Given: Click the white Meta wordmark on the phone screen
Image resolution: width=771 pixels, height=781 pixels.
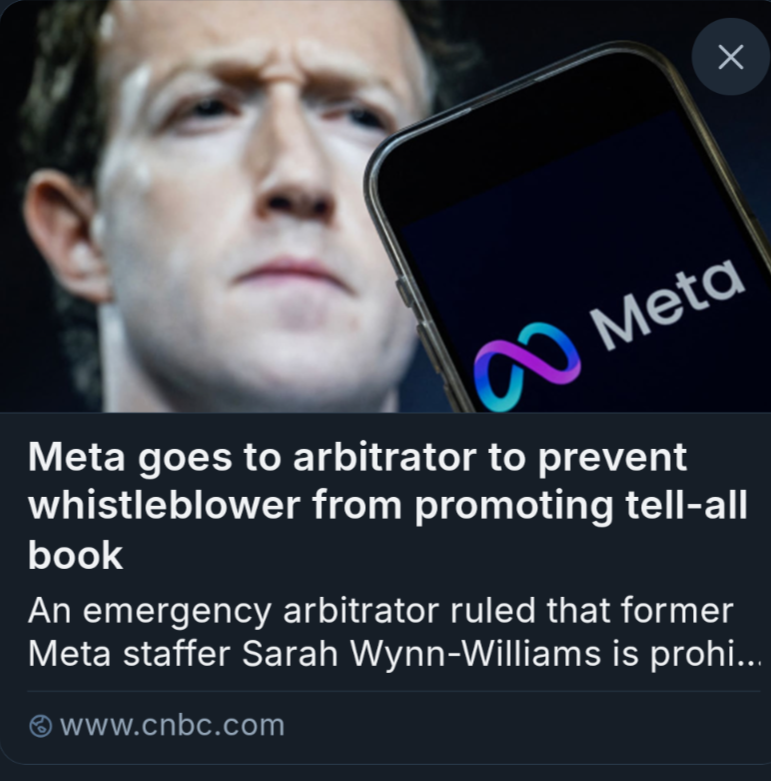Looking at the screenshot, I should [x=670, y=300].
